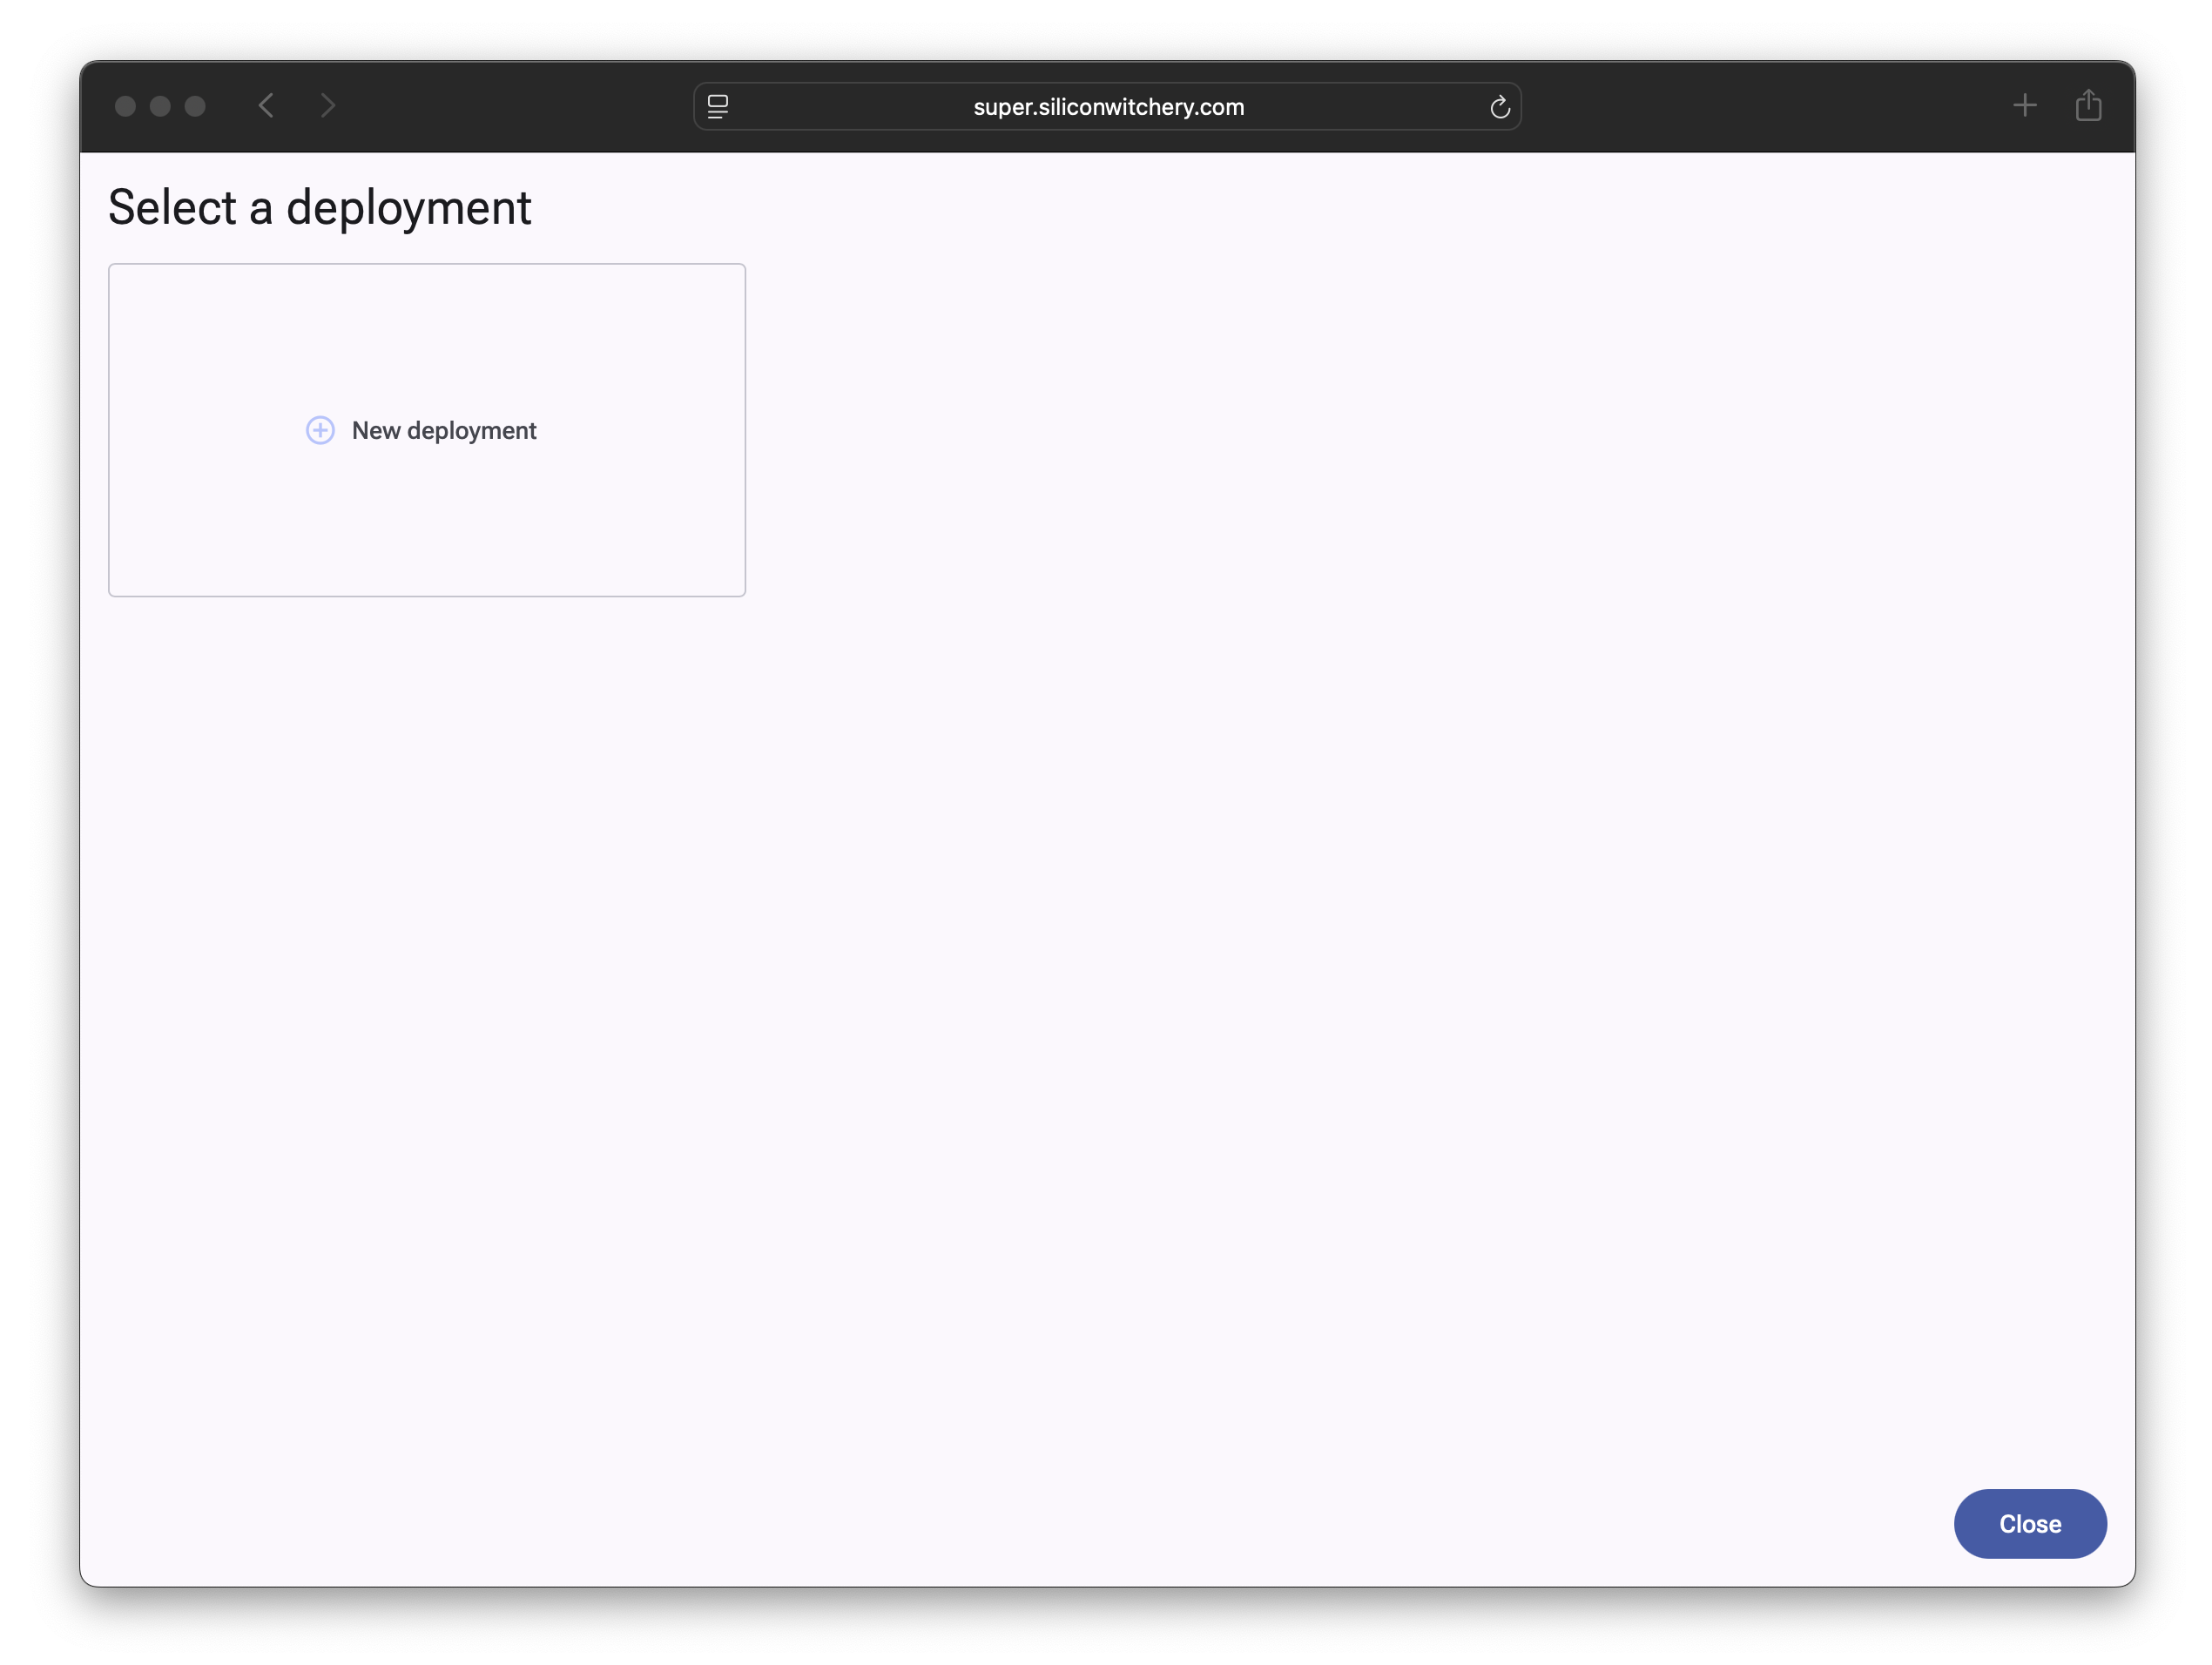
Task: Click the blue Close button
Action: (x=2029, y=1523)
